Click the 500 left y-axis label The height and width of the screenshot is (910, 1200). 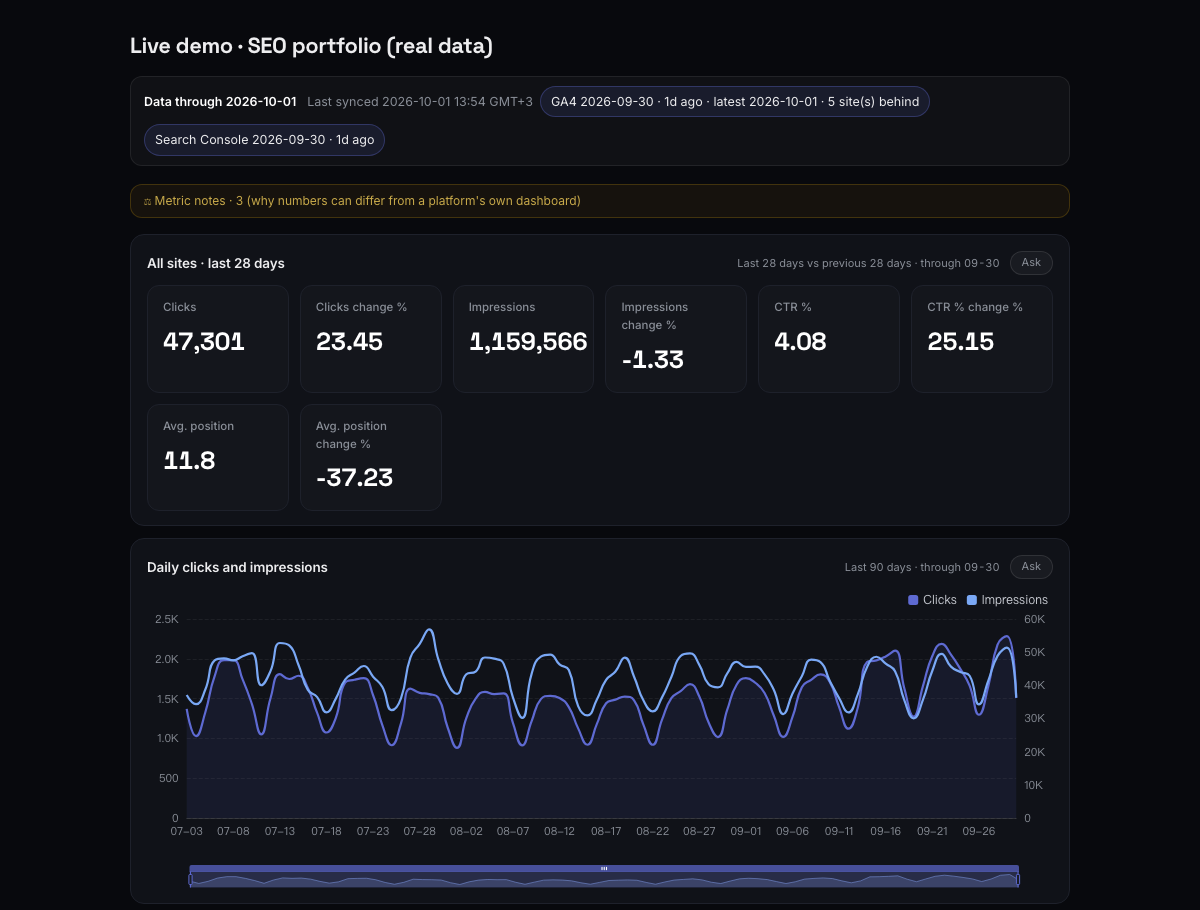pyautogui.click(x=169, y=778)
